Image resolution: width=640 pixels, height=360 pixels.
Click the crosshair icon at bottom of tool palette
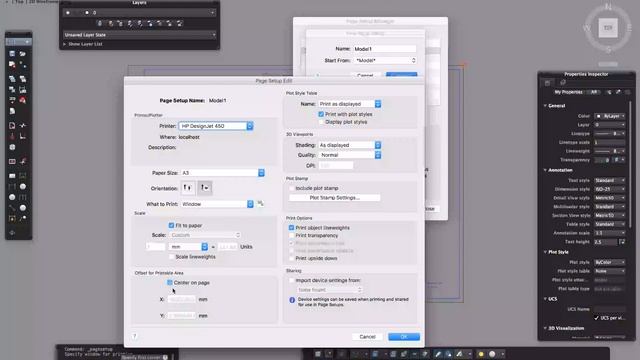click(12, 233)
